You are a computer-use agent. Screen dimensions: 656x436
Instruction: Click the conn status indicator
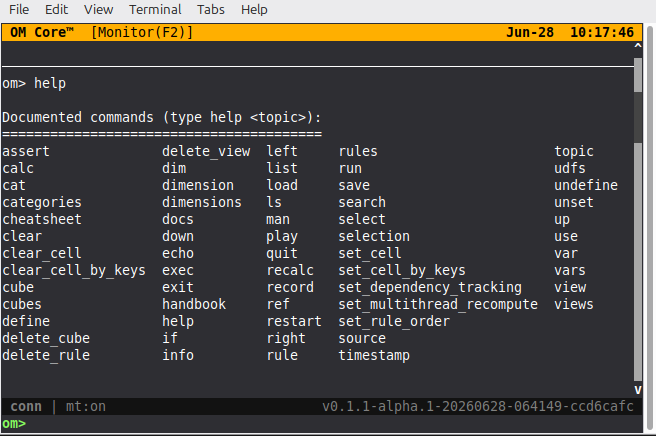26,406
